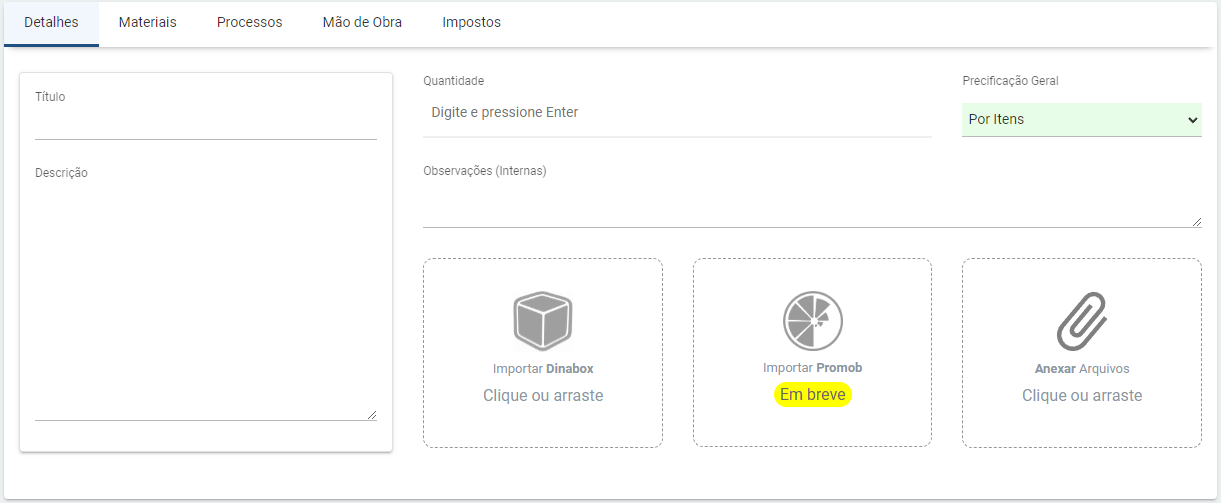Click the paperclip attach files icon
1221x503 pixels.
pyautogui.click(x=1081, y=320)
